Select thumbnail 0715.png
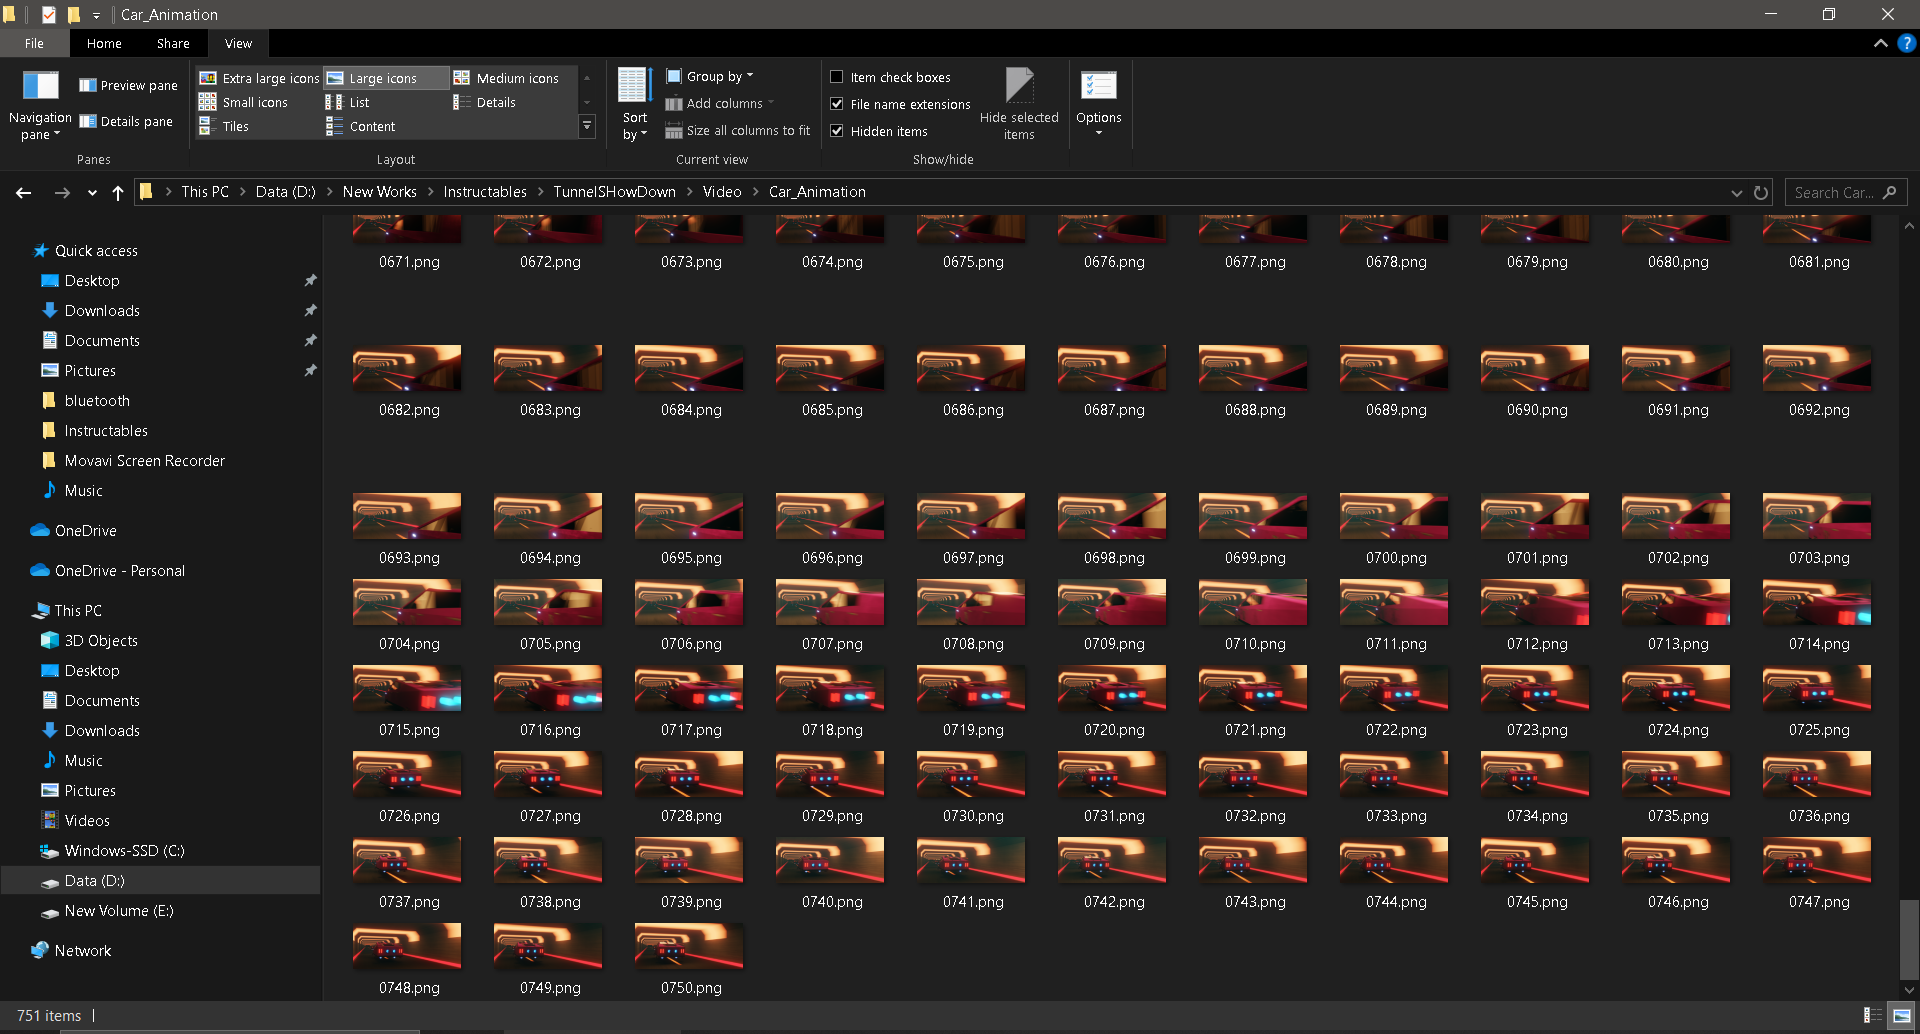1920x1034 pixels. point(407,688)
